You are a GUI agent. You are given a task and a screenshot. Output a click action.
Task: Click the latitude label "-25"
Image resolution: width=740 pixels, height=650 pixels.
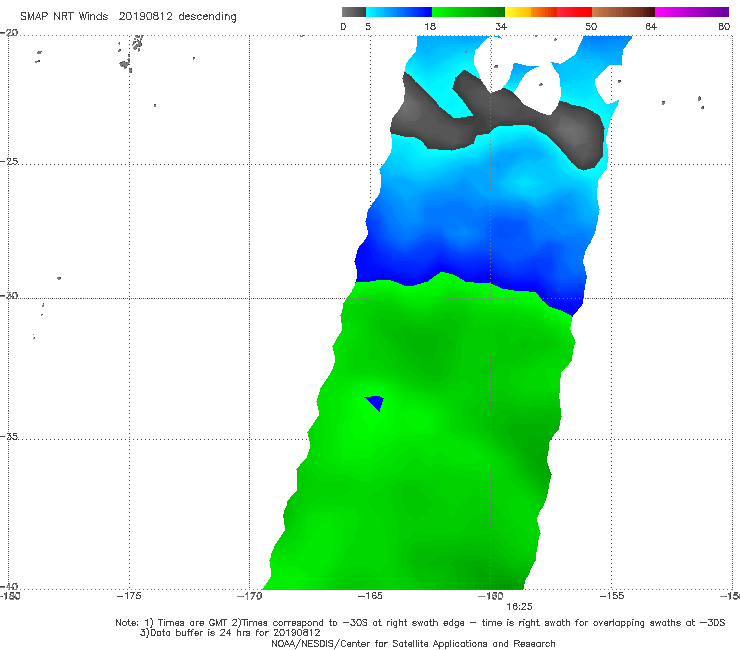9,161
